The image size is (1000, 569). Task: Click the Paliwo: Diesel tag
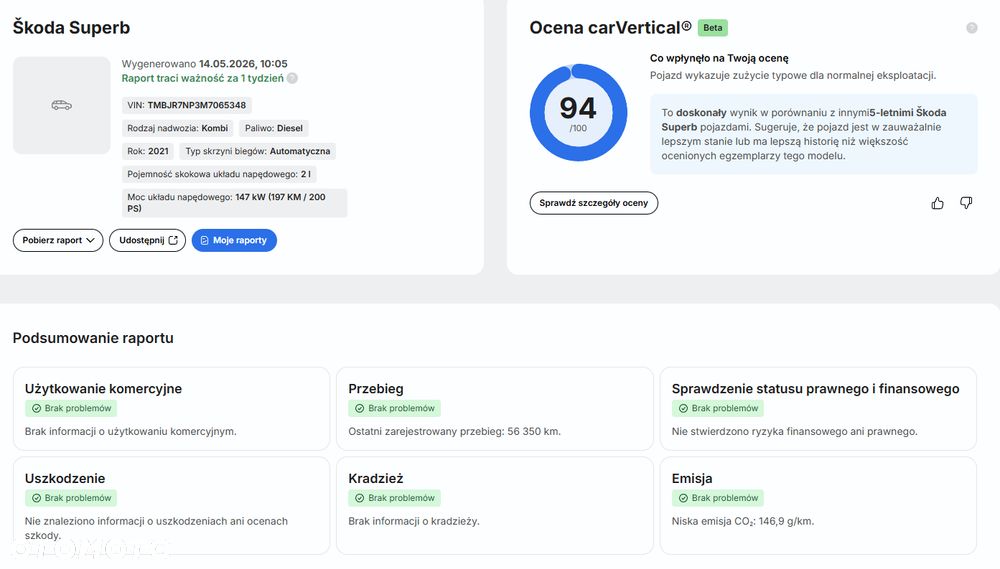[274, 128]
